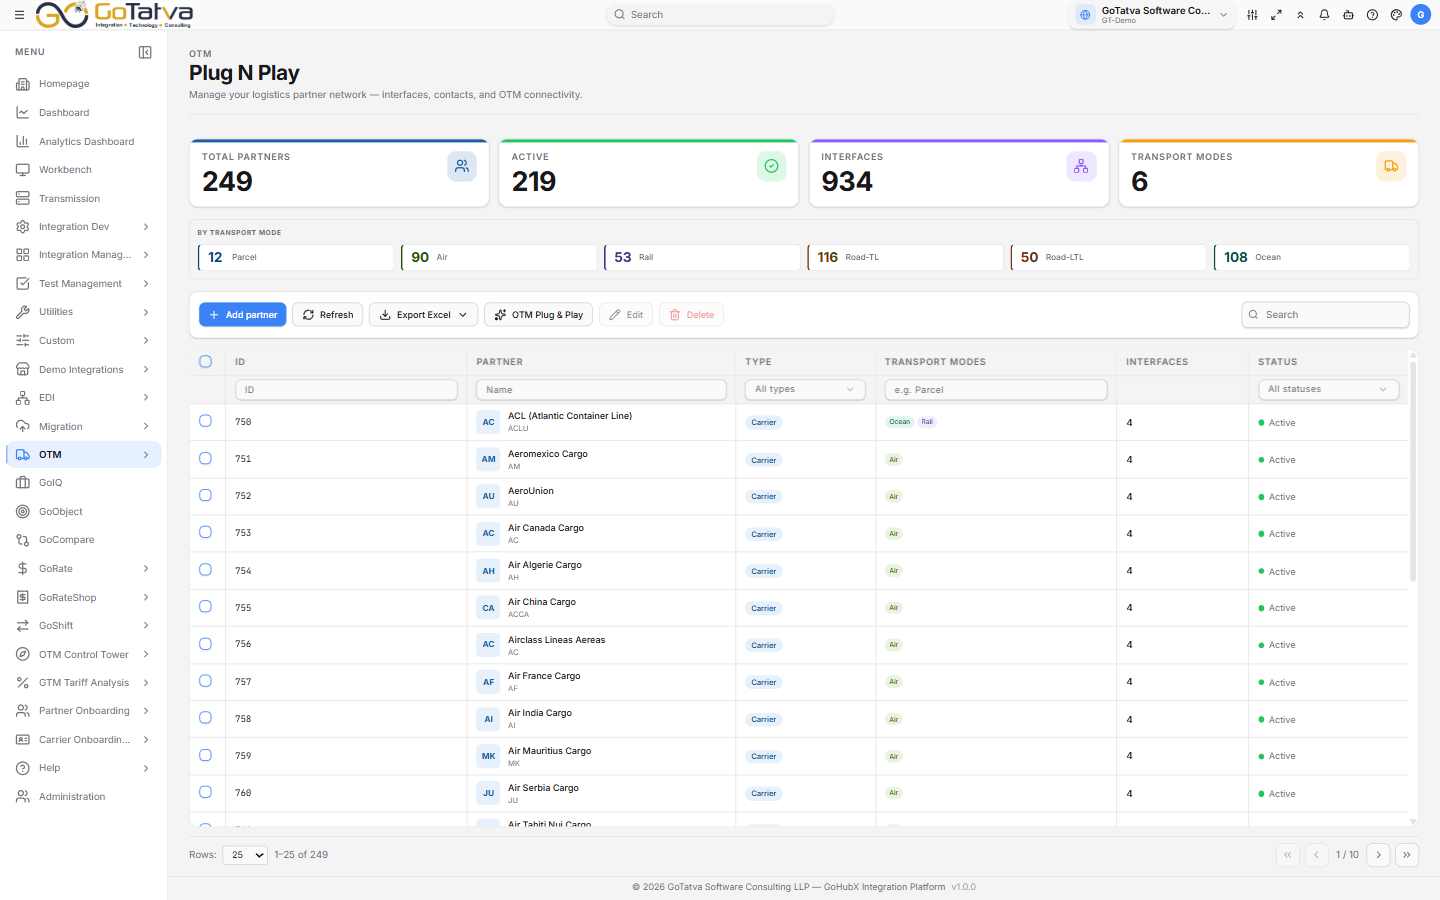Open the bot assistant icon
This screenshot has width=1440, height=900.
point(1348,15)
